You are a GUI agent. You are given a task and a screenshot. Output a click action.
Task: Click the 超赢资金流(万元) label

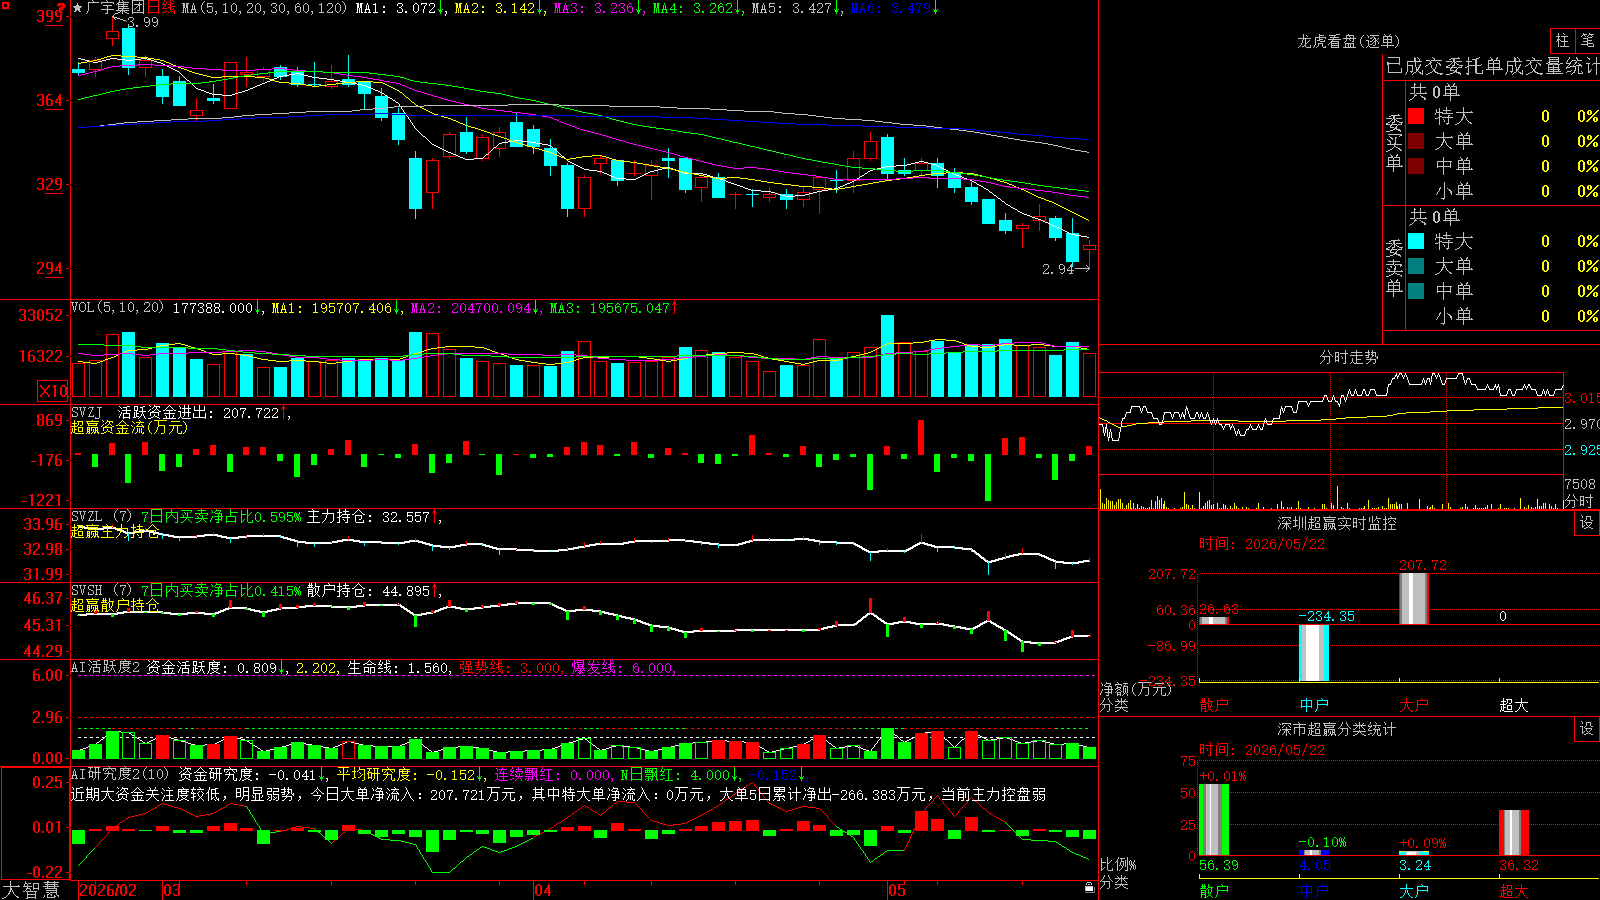[129, 427]
